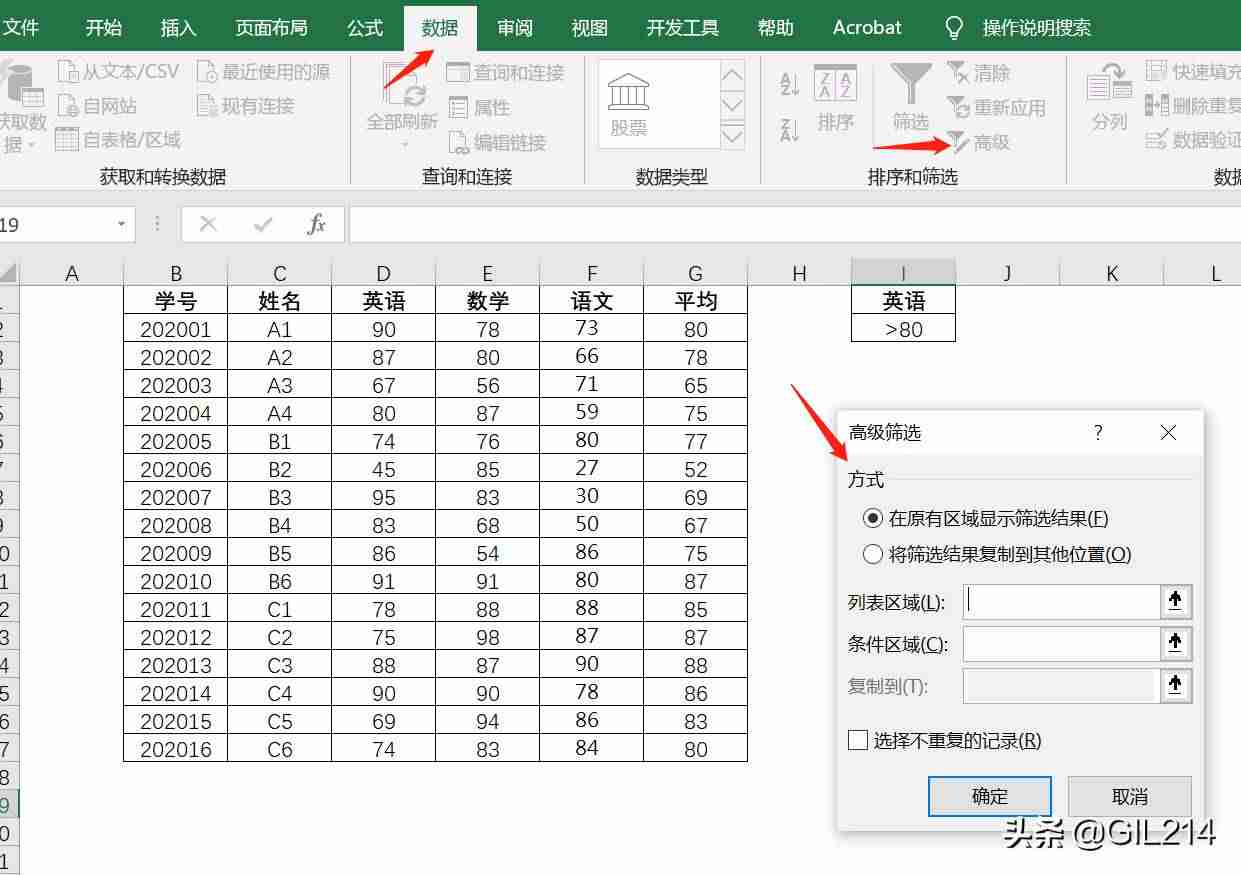Viewport: 1241px width, 875px height.
Task: Click Reapply filter (重新应用)
Action: click(996, 107)
